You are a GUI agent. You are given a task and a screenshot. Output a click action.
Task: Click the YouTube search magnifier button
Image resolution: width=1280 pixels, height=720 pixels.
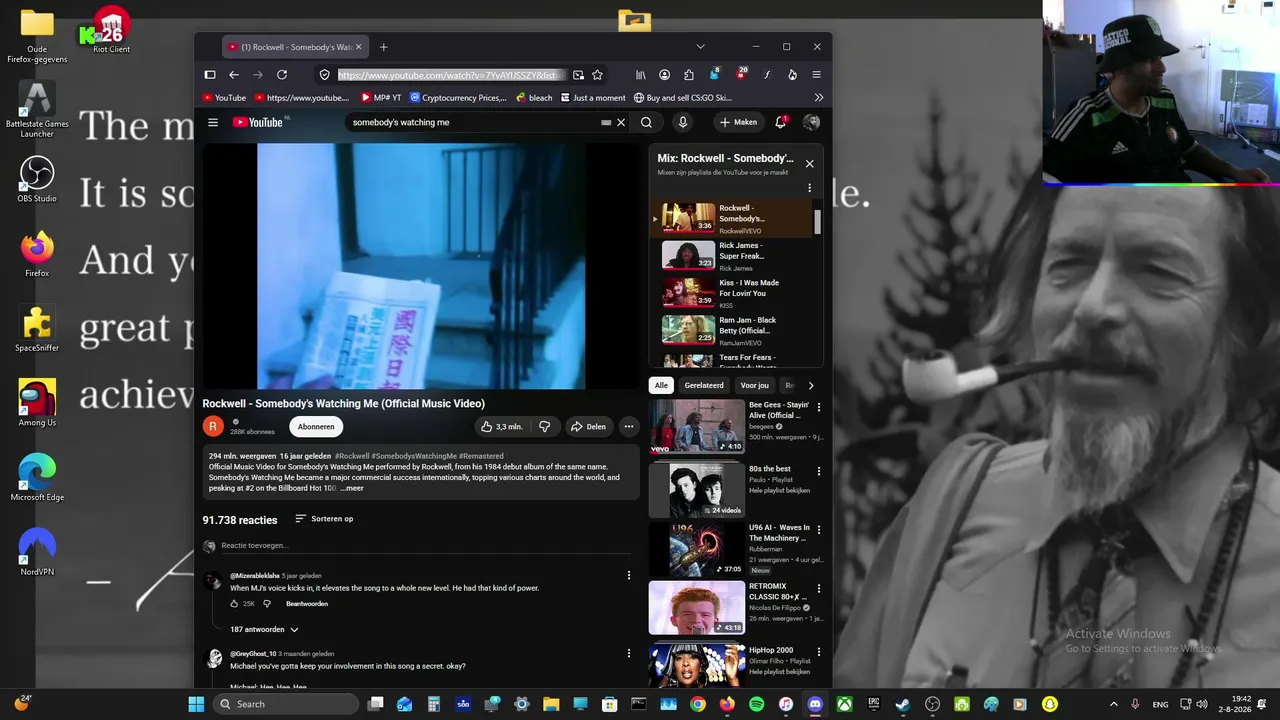646,122
